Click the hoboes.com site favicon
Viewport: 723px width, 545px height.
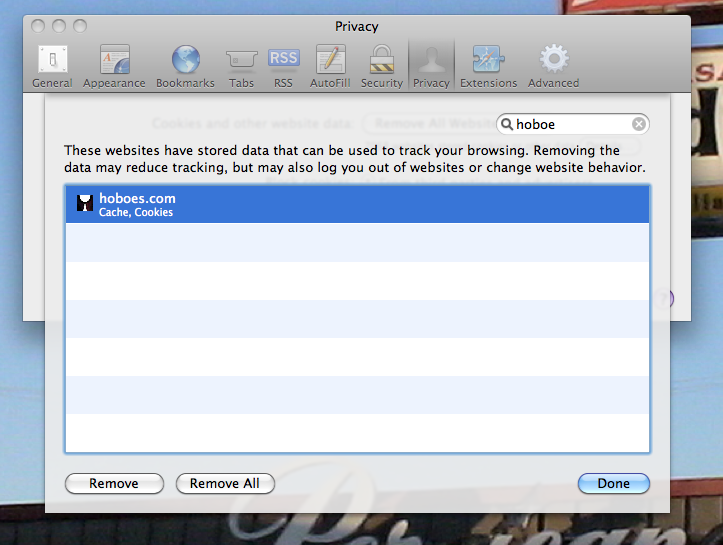[x=85, y=204]
